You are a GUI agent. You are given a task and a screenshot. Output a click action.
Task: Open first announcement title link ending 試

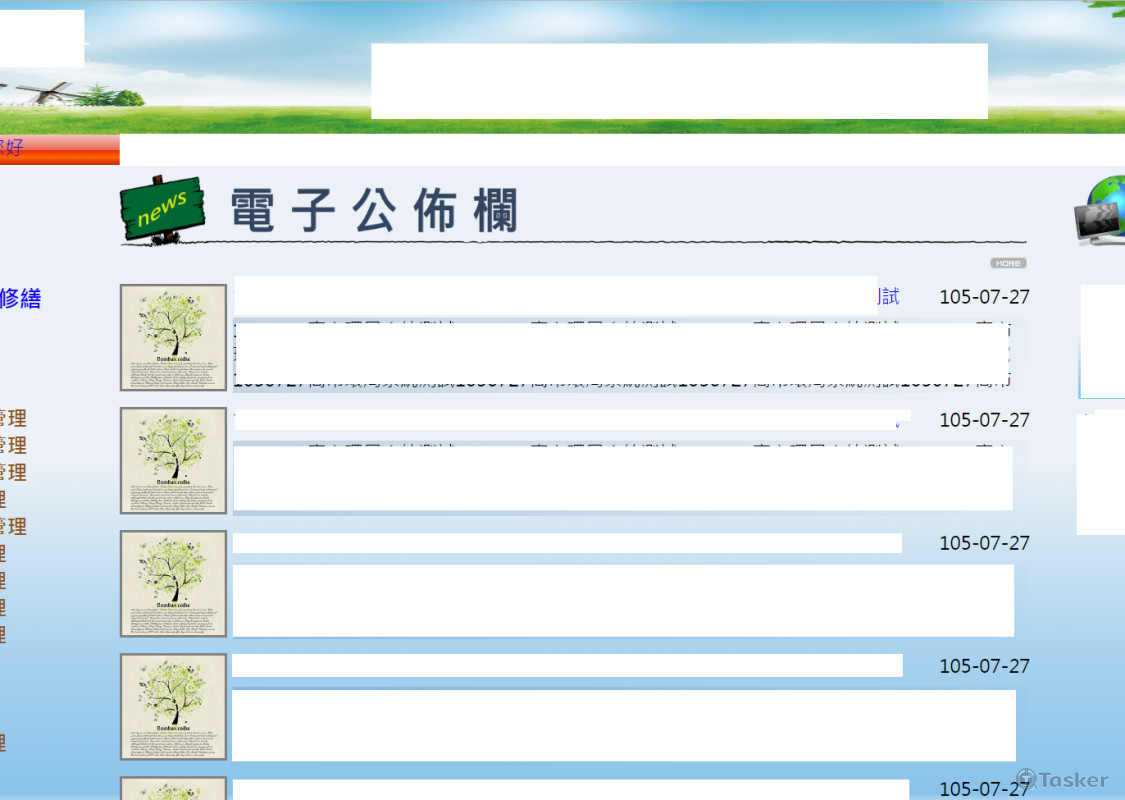click(x=888, y=296)
